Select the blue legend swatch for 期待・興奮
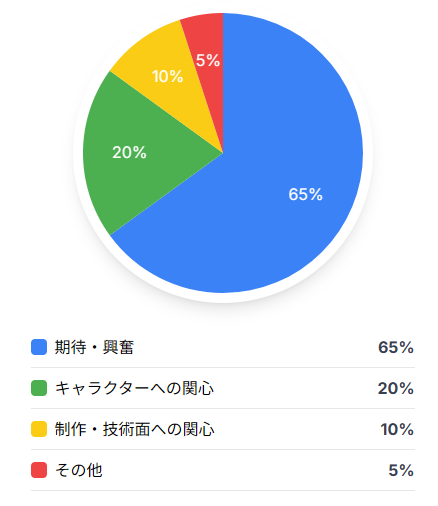The width and height of the screenshot is (438, 506). pos(39,347)
